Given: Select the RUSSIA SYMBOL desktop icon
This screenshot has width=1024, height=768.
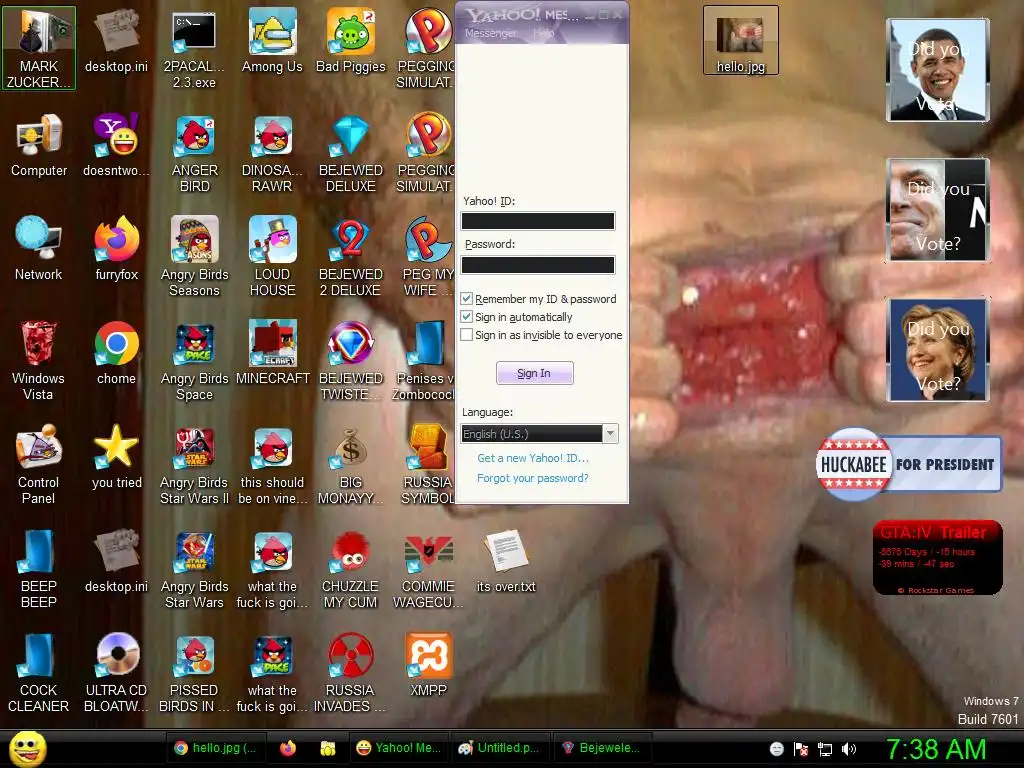Looking at the screenshot, I should (x=428, y=465).
